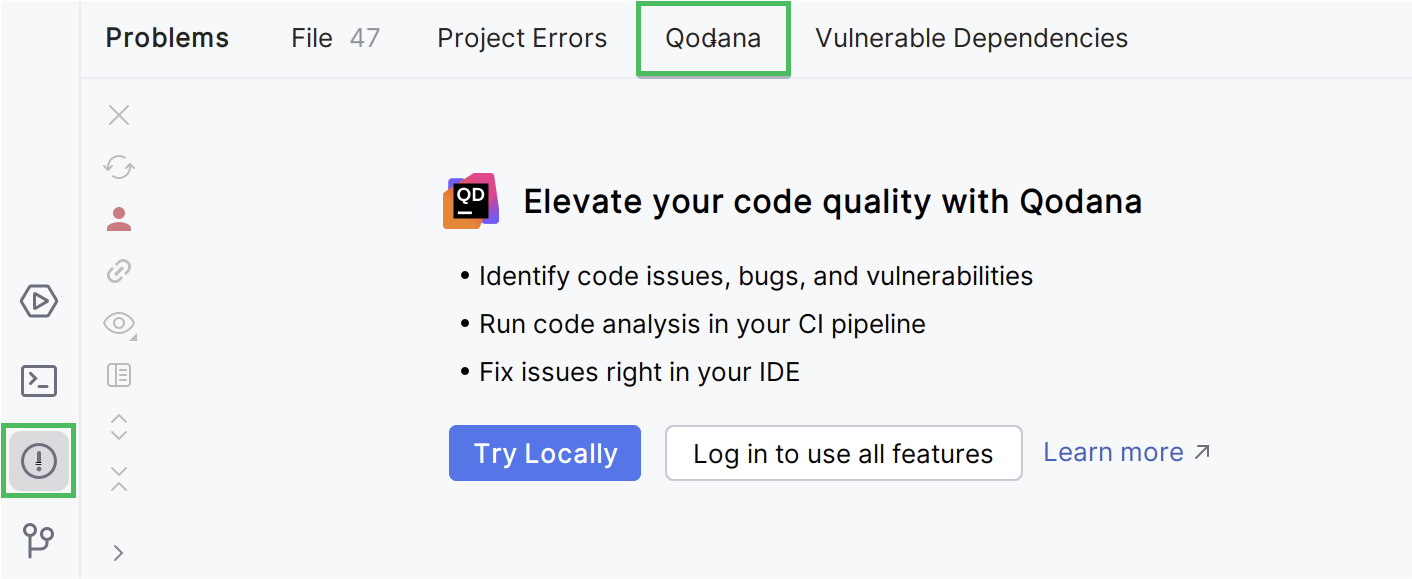Viewport: 1412px width, 579px height.
Task: Click the Try Locally button
Action: (545, 453)
